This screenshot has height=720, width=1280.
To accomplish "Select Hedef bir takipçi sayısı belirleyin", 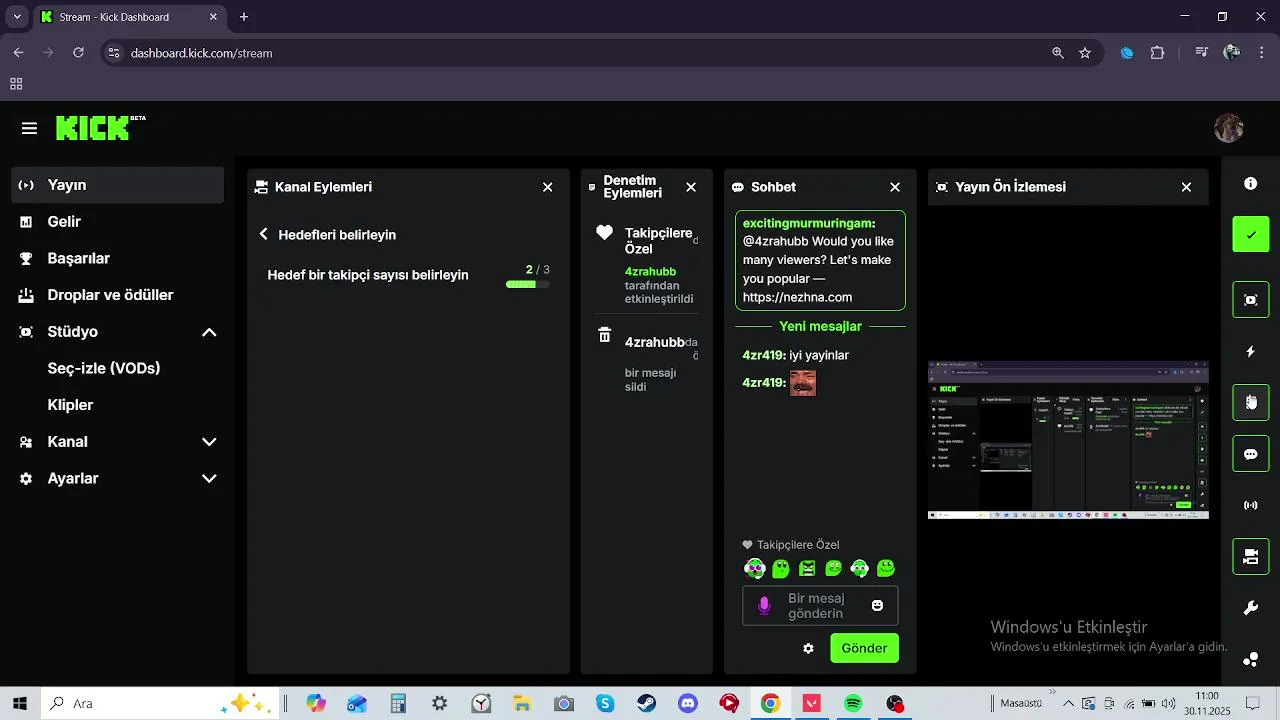I will point(368,275).
